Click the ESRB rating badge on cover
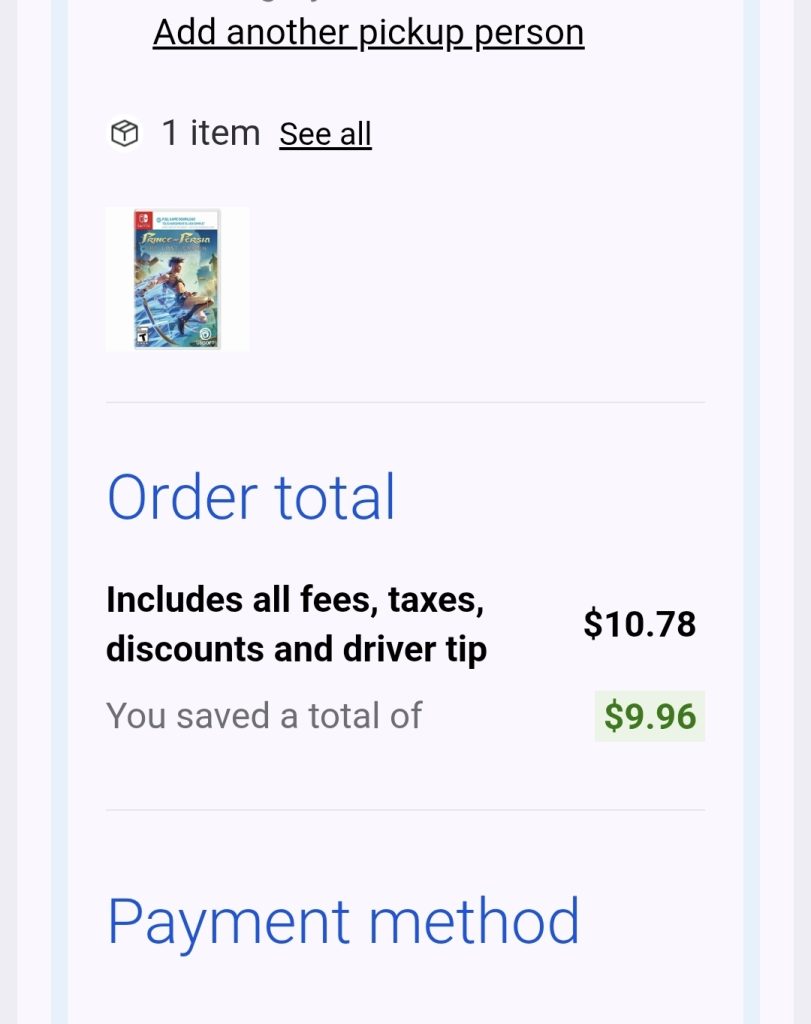 point(142,337)
